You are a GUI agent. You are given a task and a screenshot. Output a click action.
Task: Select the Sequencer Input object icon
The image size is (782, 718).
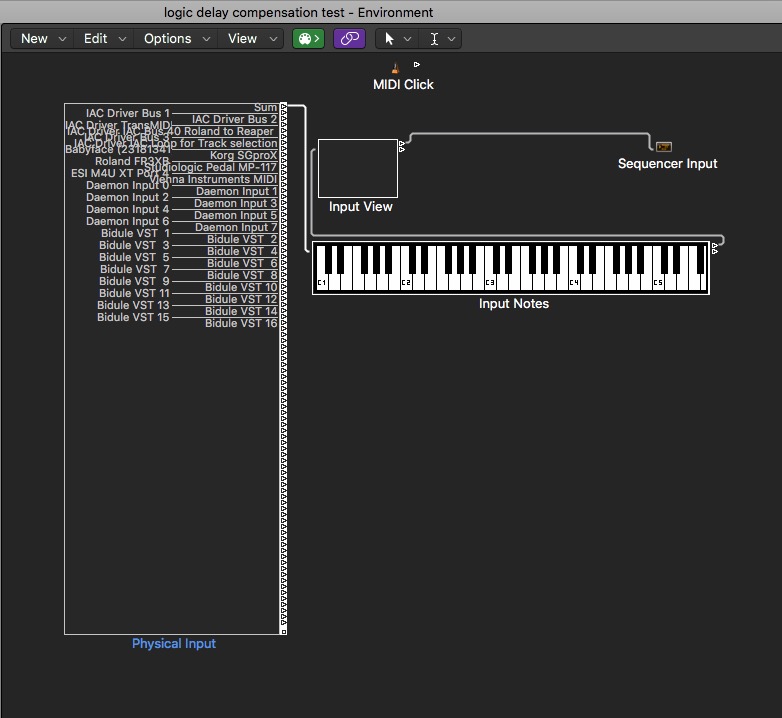[x=664, y=147]
